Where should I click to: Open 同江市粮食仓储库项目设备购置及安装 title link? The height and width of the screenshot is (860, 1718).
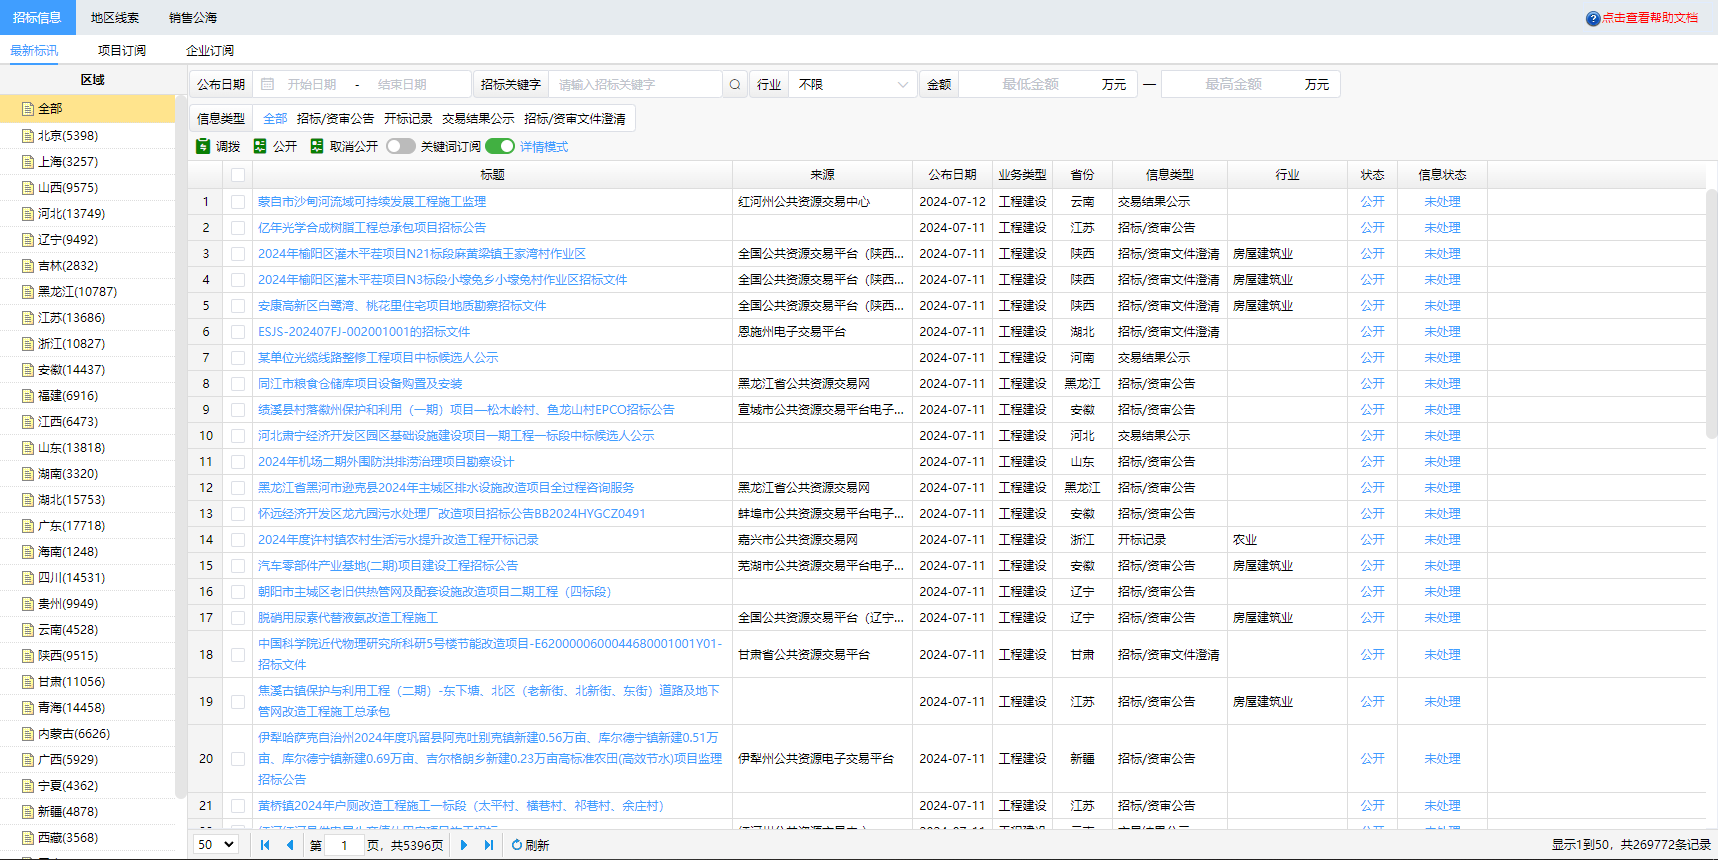click(x=360, y=383)
